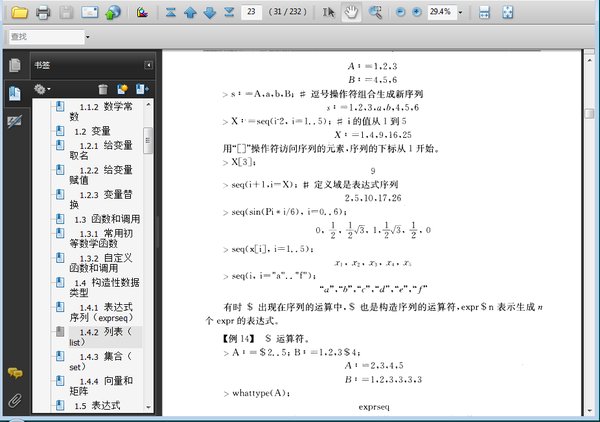
Task: Click the Print icon in toolbar
Action: (x=43, y=13)
